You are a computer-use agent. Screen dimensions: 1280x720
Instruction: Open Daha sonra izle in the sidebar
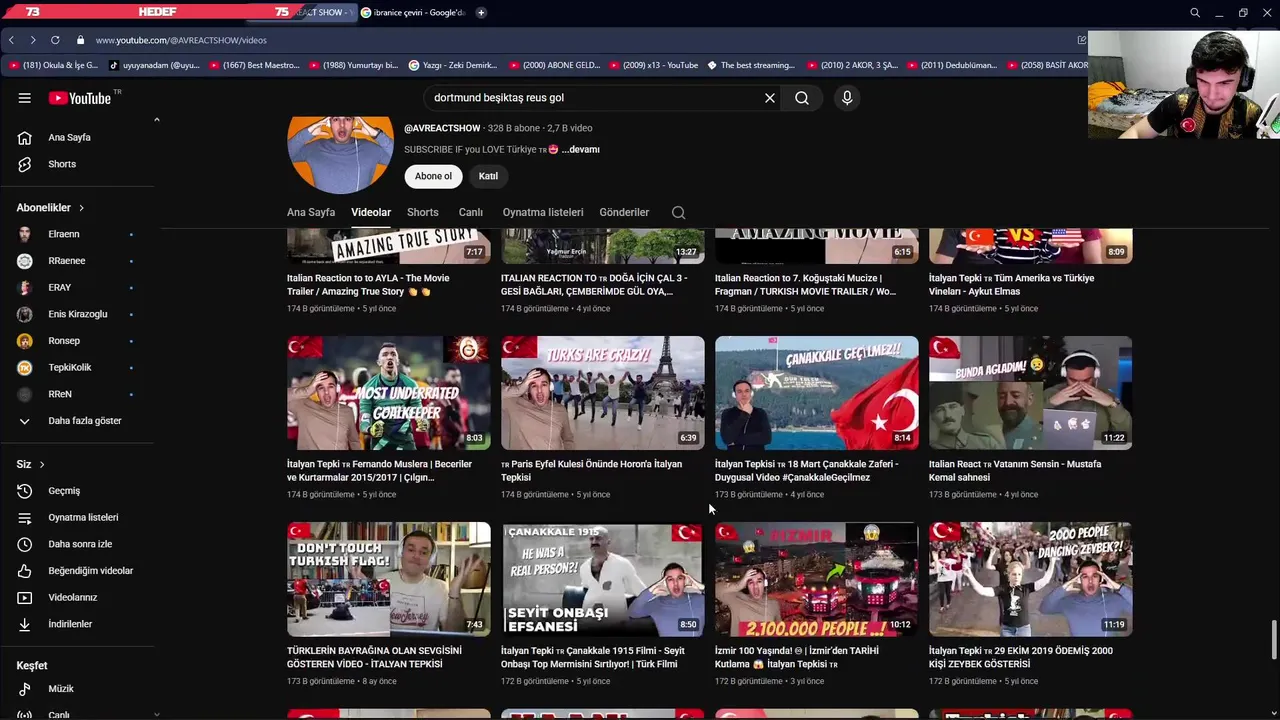coord(80,544)
